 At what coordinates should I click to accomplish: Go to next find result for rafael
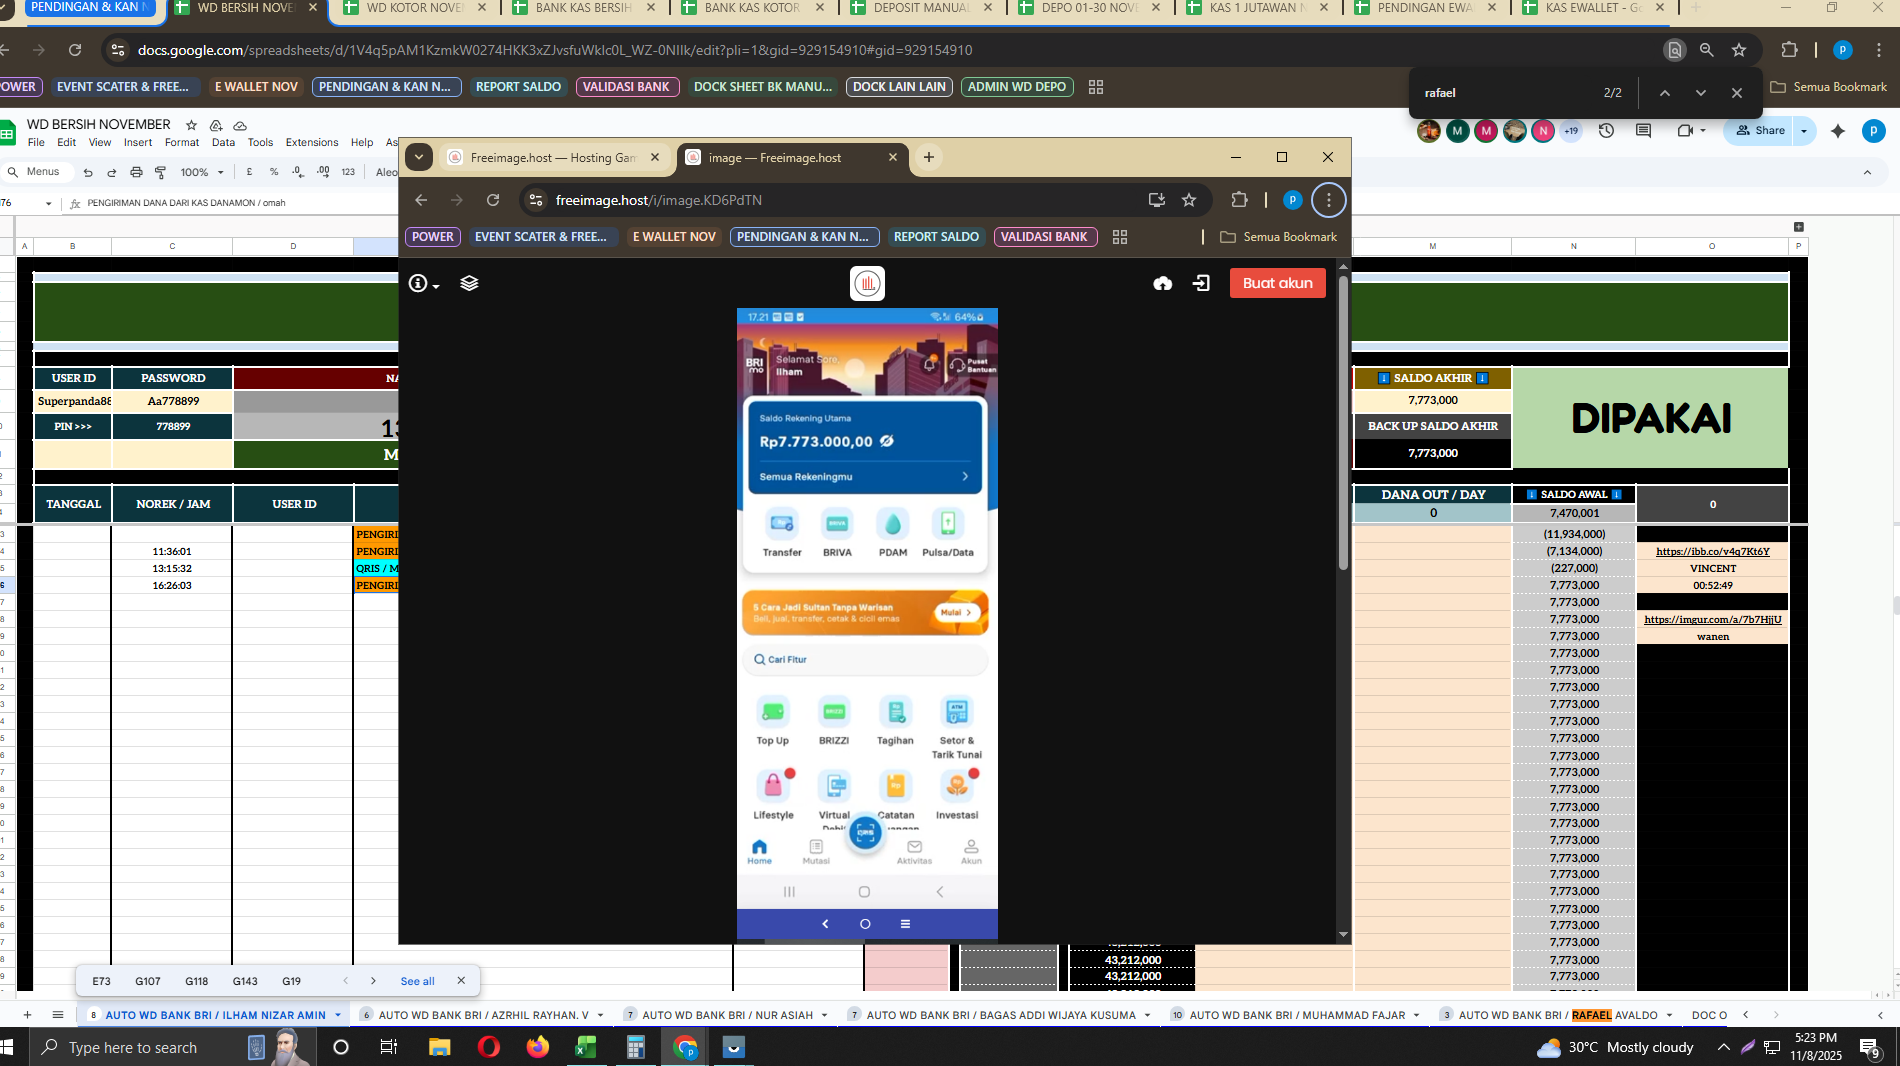(1701, 93)
